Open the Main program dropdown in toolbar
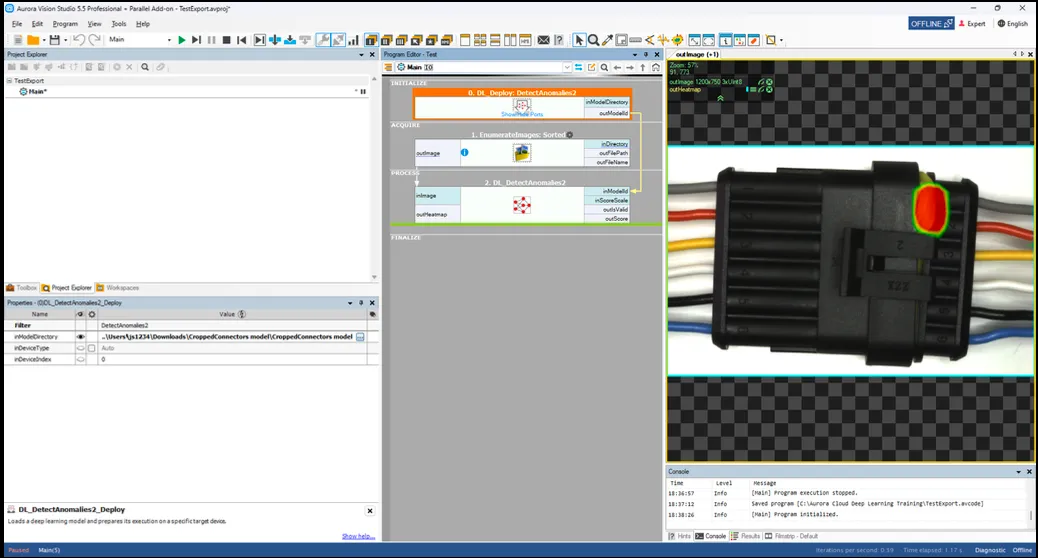This screenshot has width=1038, height=558. click(168, 40)
